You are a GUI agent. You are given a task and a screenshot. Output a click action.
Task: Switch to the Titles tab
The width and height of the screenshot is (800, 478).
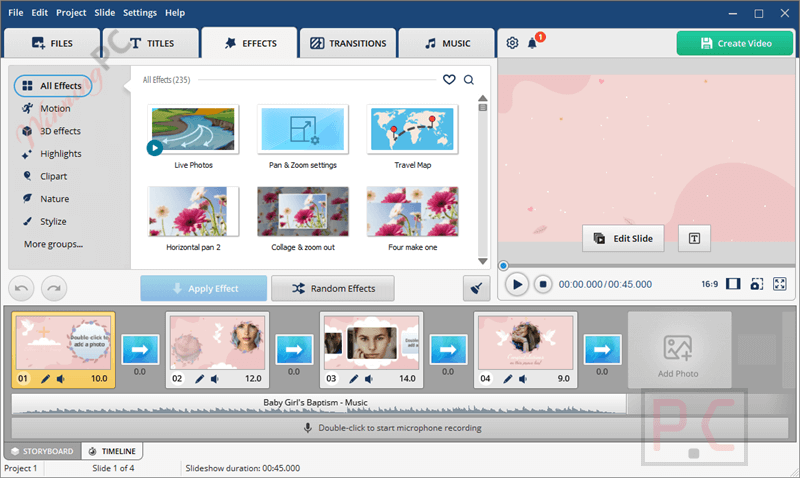coord(151,43)
